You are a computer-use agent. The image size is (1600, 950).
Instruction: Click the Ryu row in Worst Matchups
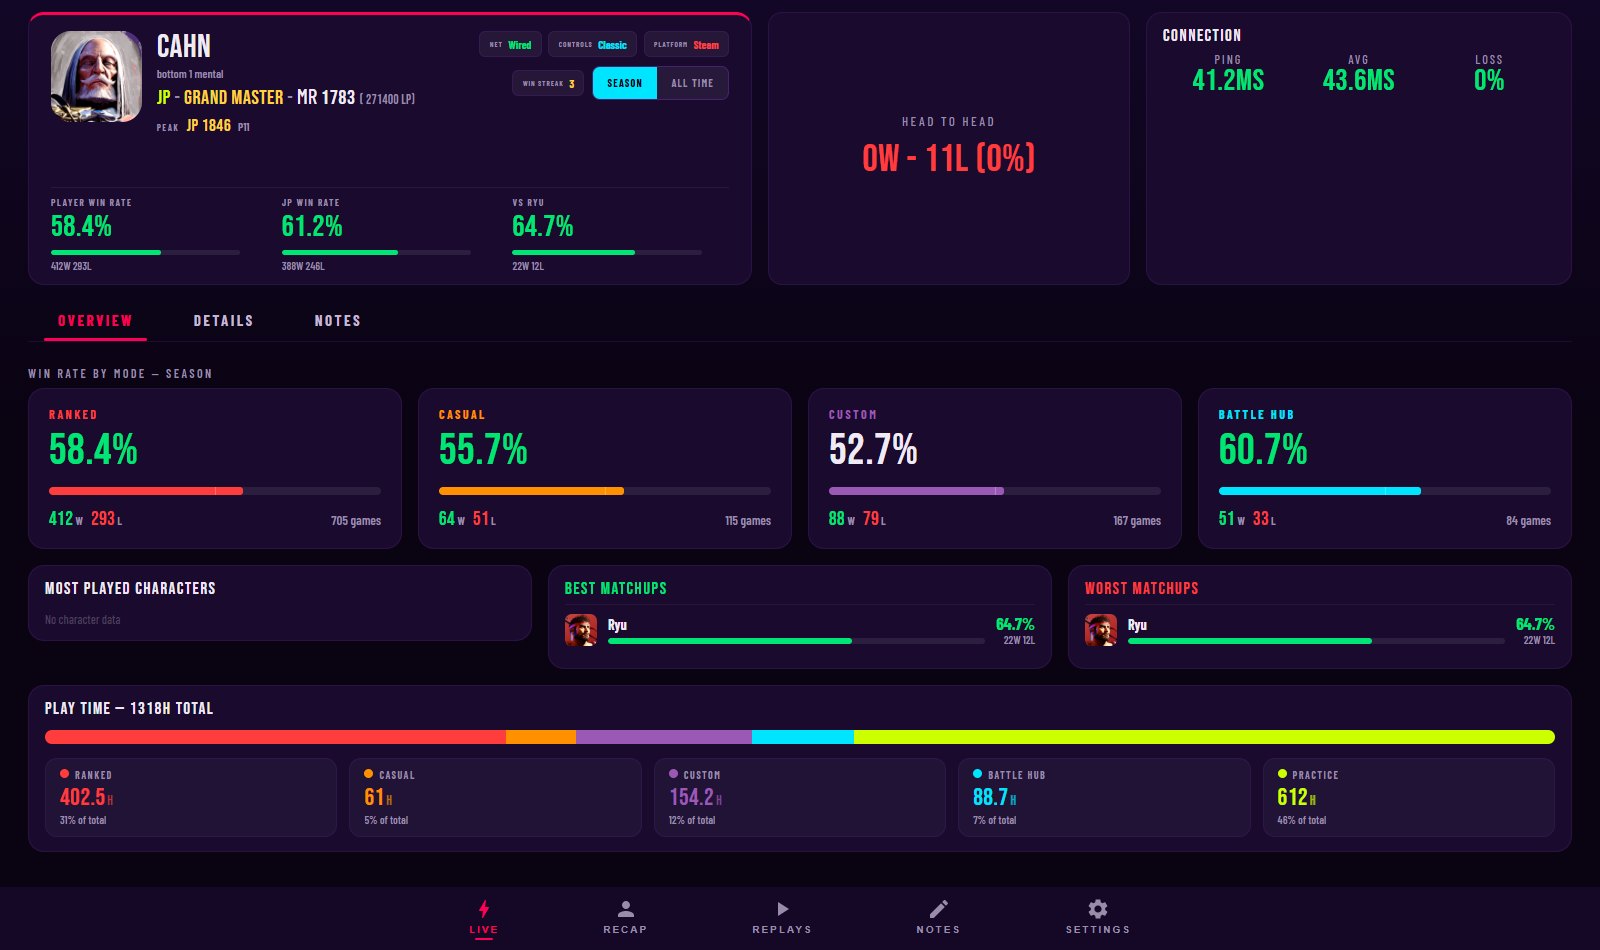[1320, 630]
